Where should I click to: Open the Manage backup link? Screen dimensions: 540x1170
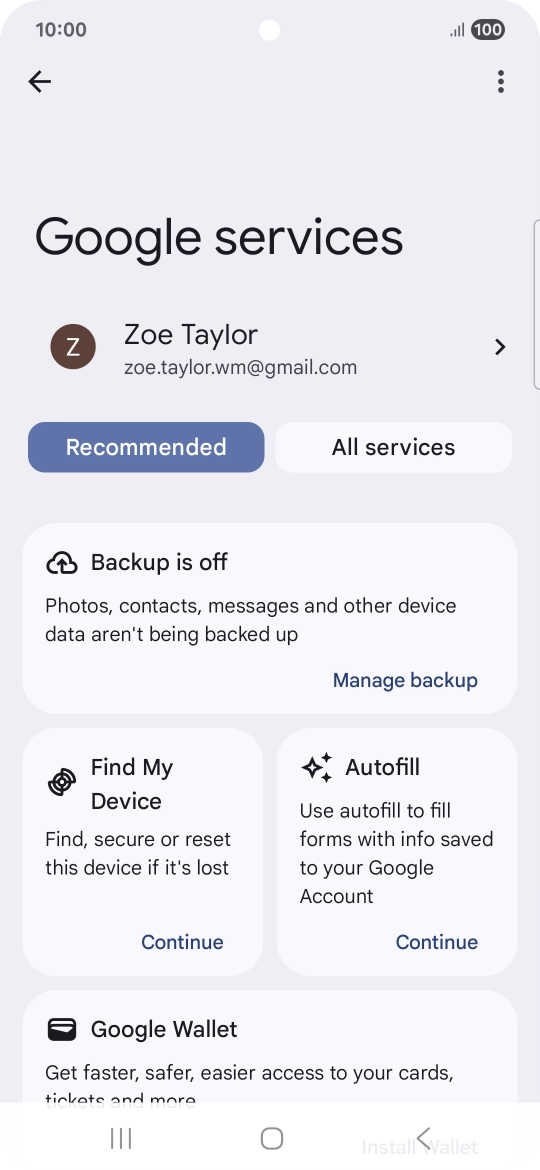405,681
